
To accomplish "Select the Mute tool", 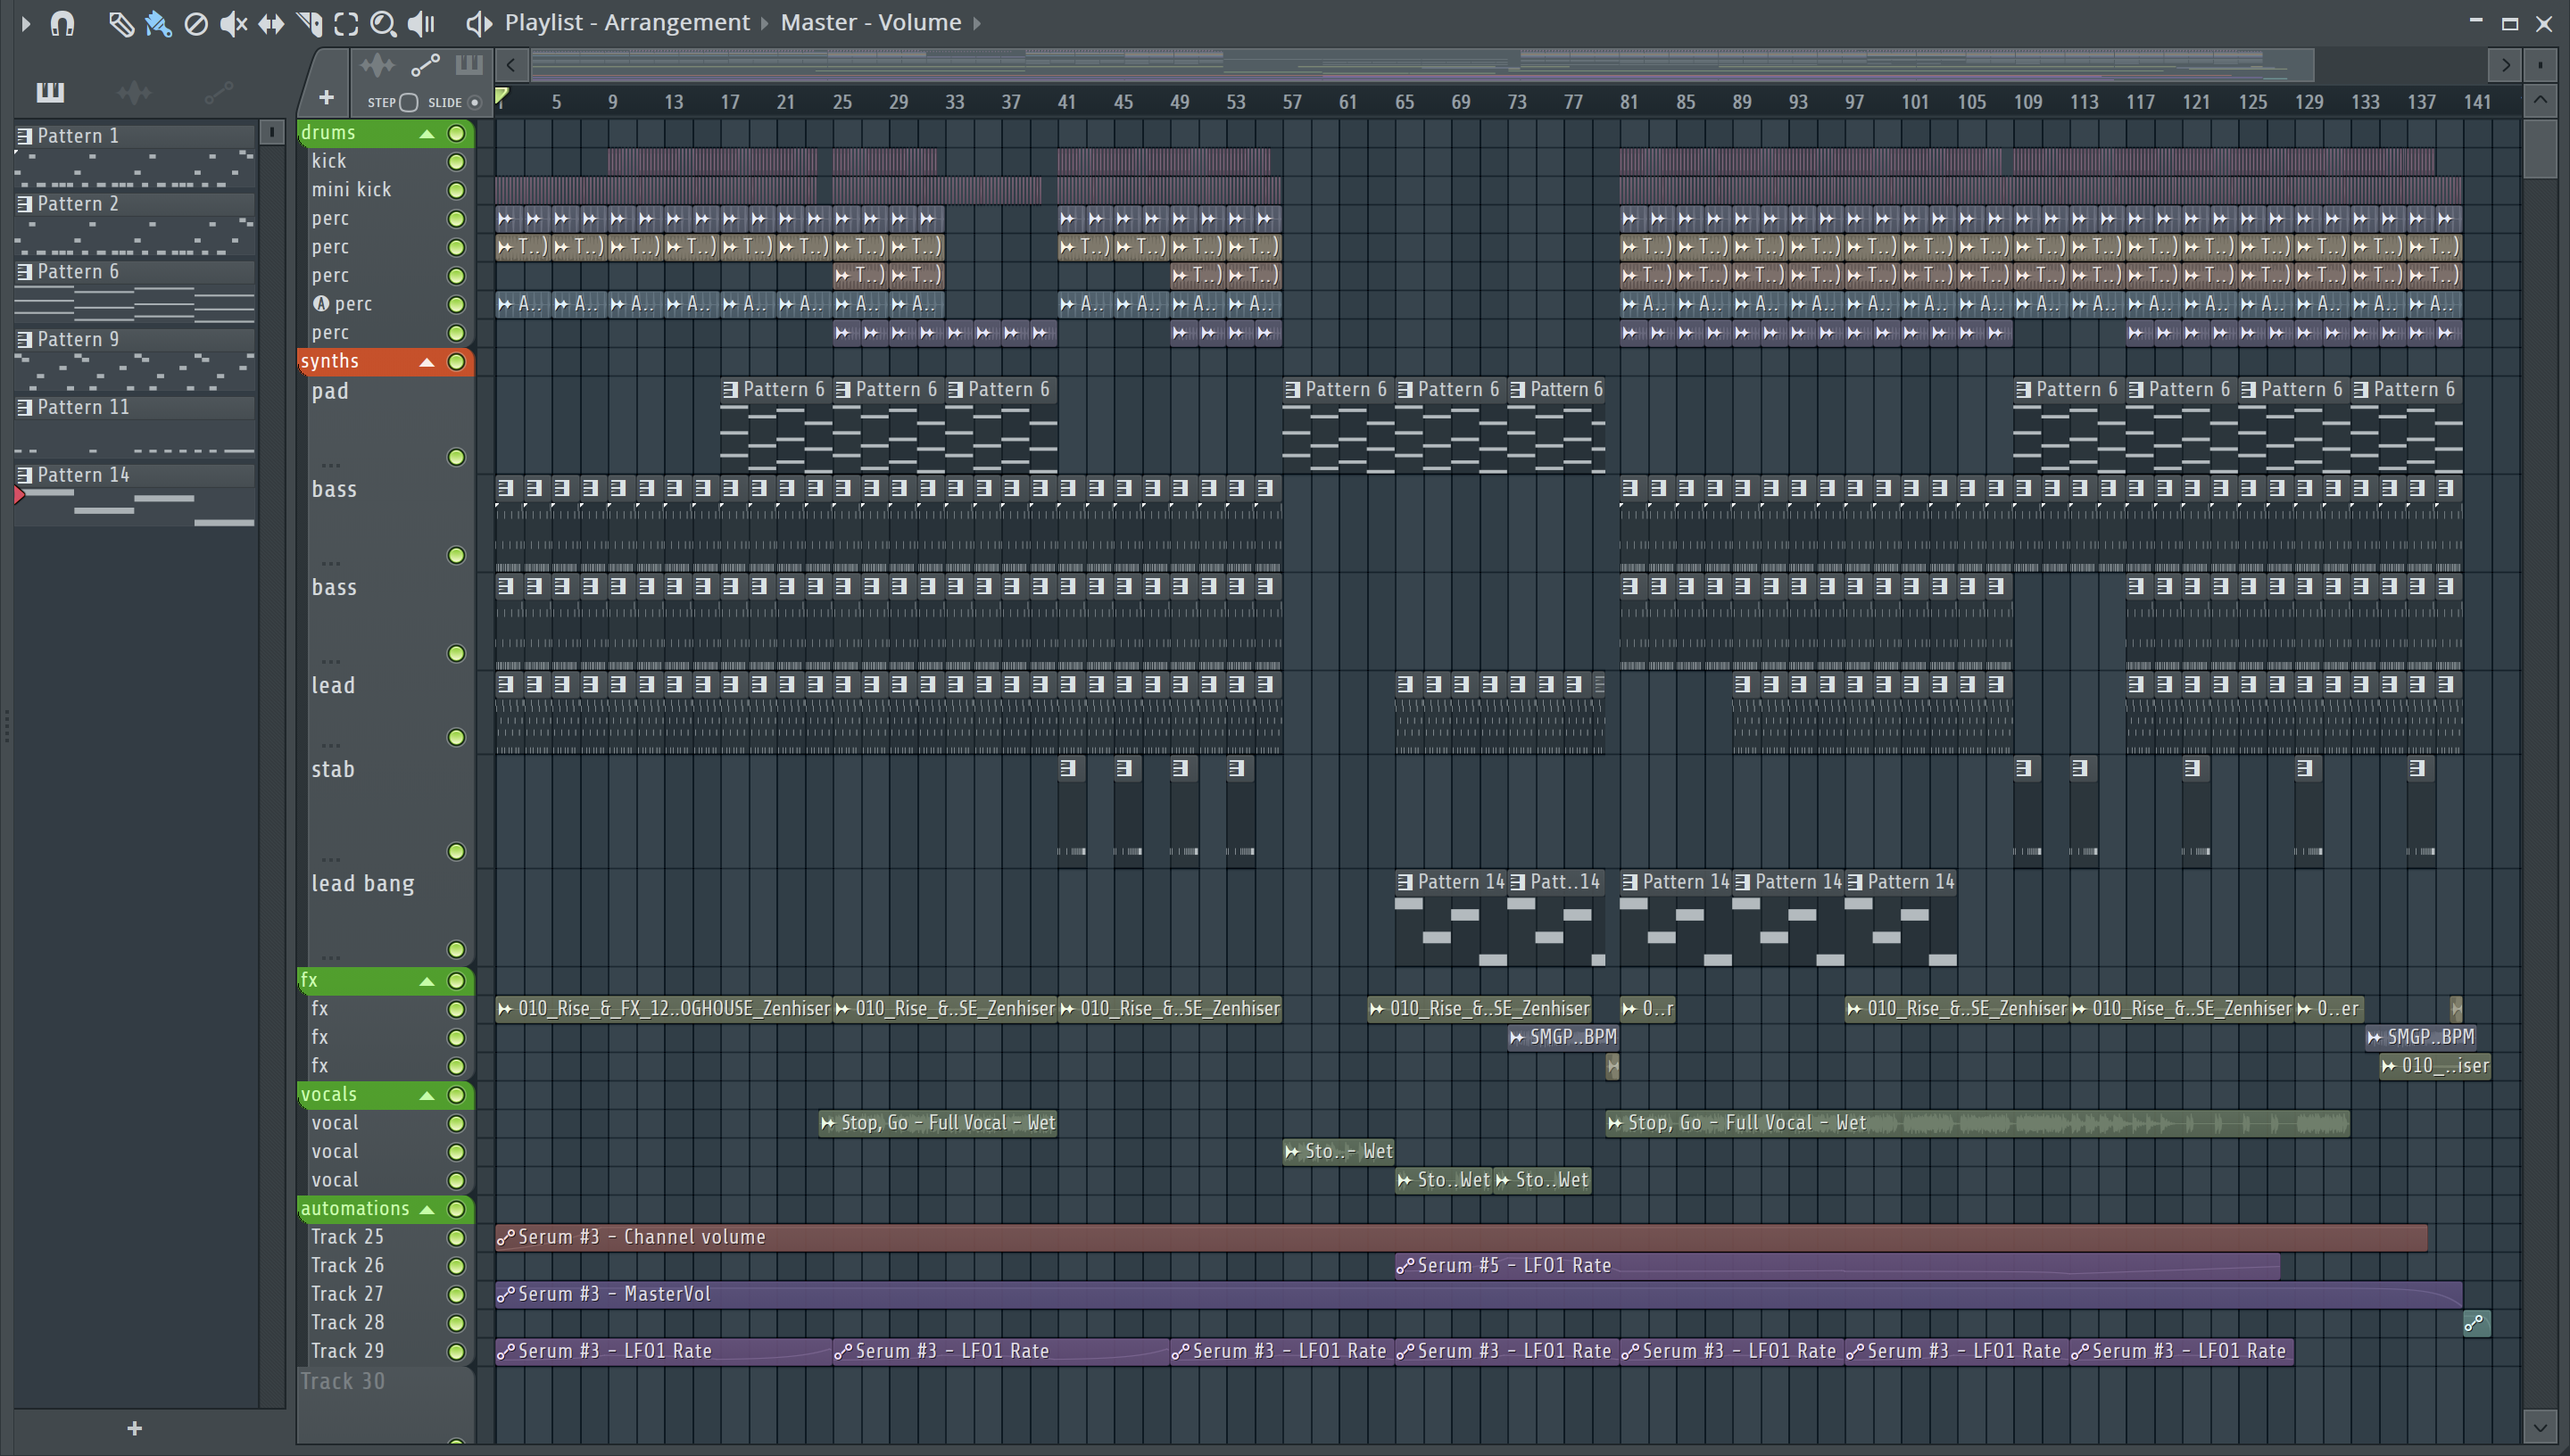I will (233, 23).
